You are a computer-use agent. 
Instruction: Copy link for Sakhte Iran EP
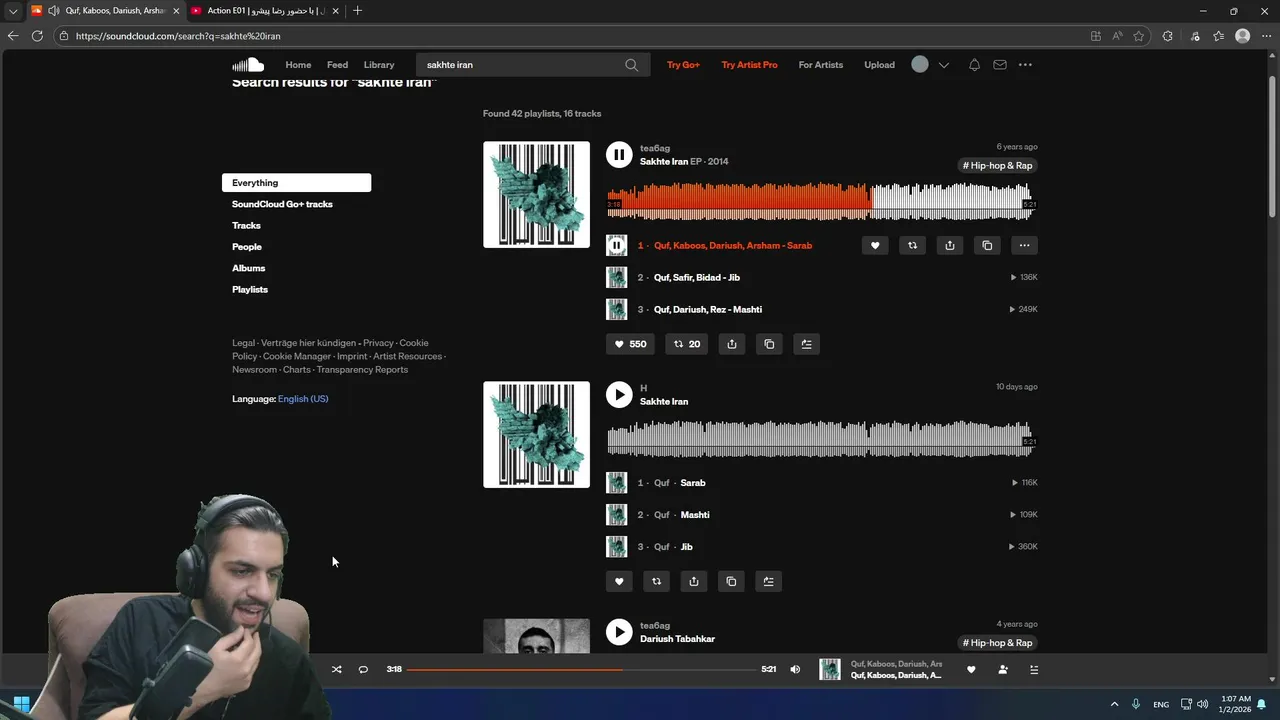point(769,344)
